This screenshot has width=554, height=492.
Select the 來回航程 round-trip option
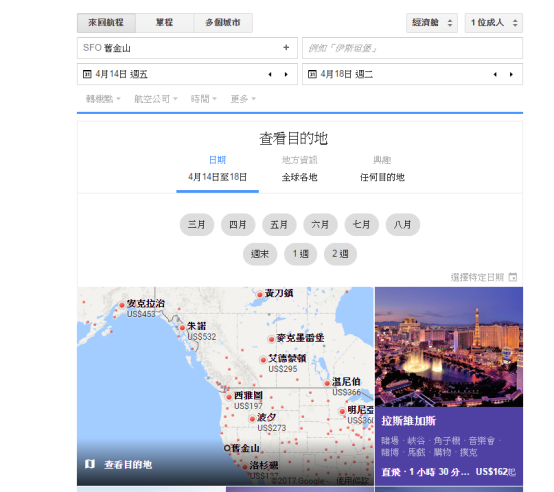(x=106, y=23)
